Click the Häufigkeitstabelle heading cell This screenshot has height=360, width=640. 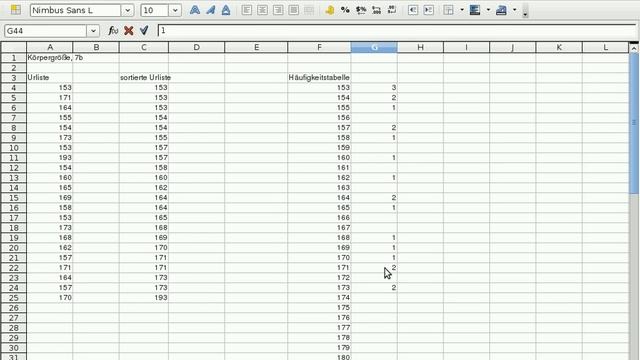pyautogui.click(x=319, y=78)
